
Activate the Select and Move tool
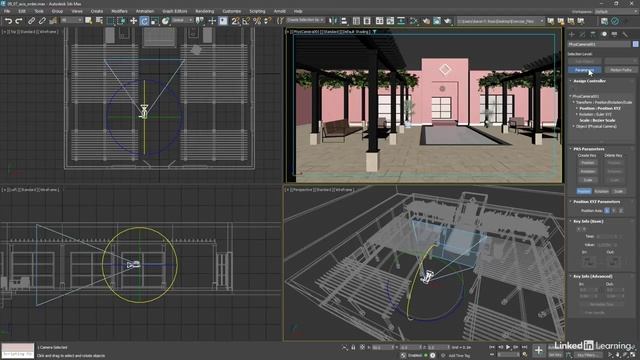(133, 21)
